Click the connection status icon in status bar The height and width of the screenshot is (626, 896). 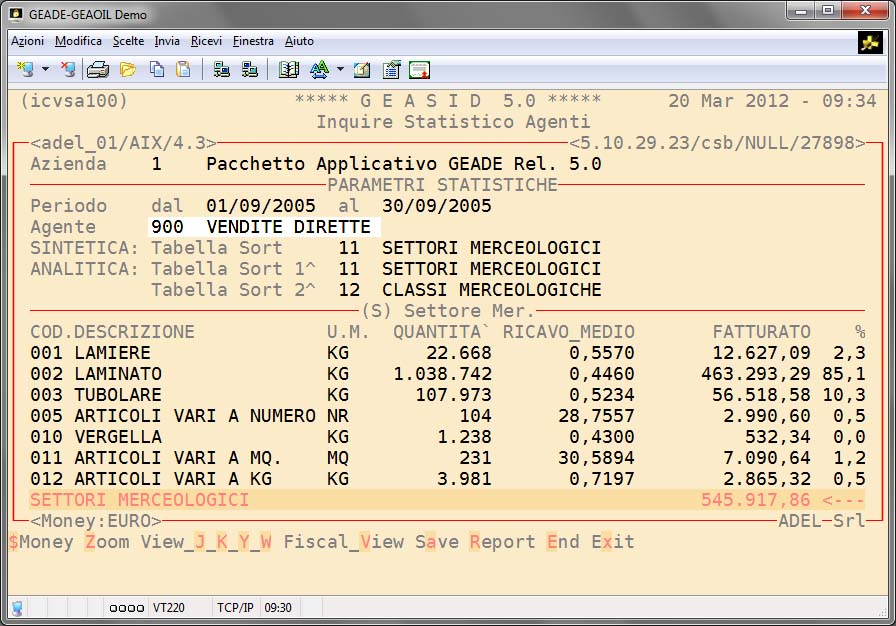(x=17, y=607)
